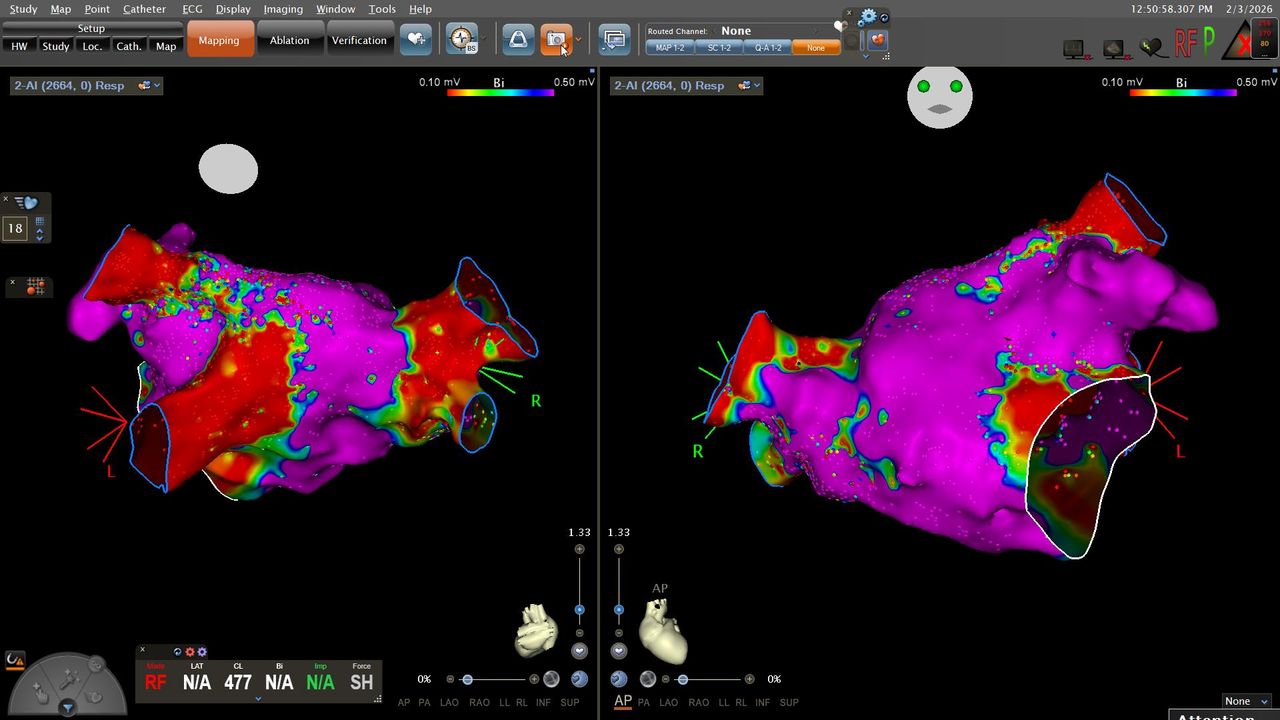The width and height of the screenshot is (1280, 720).
Task: Switch to the Ablation tab
Action: (289, 40)
